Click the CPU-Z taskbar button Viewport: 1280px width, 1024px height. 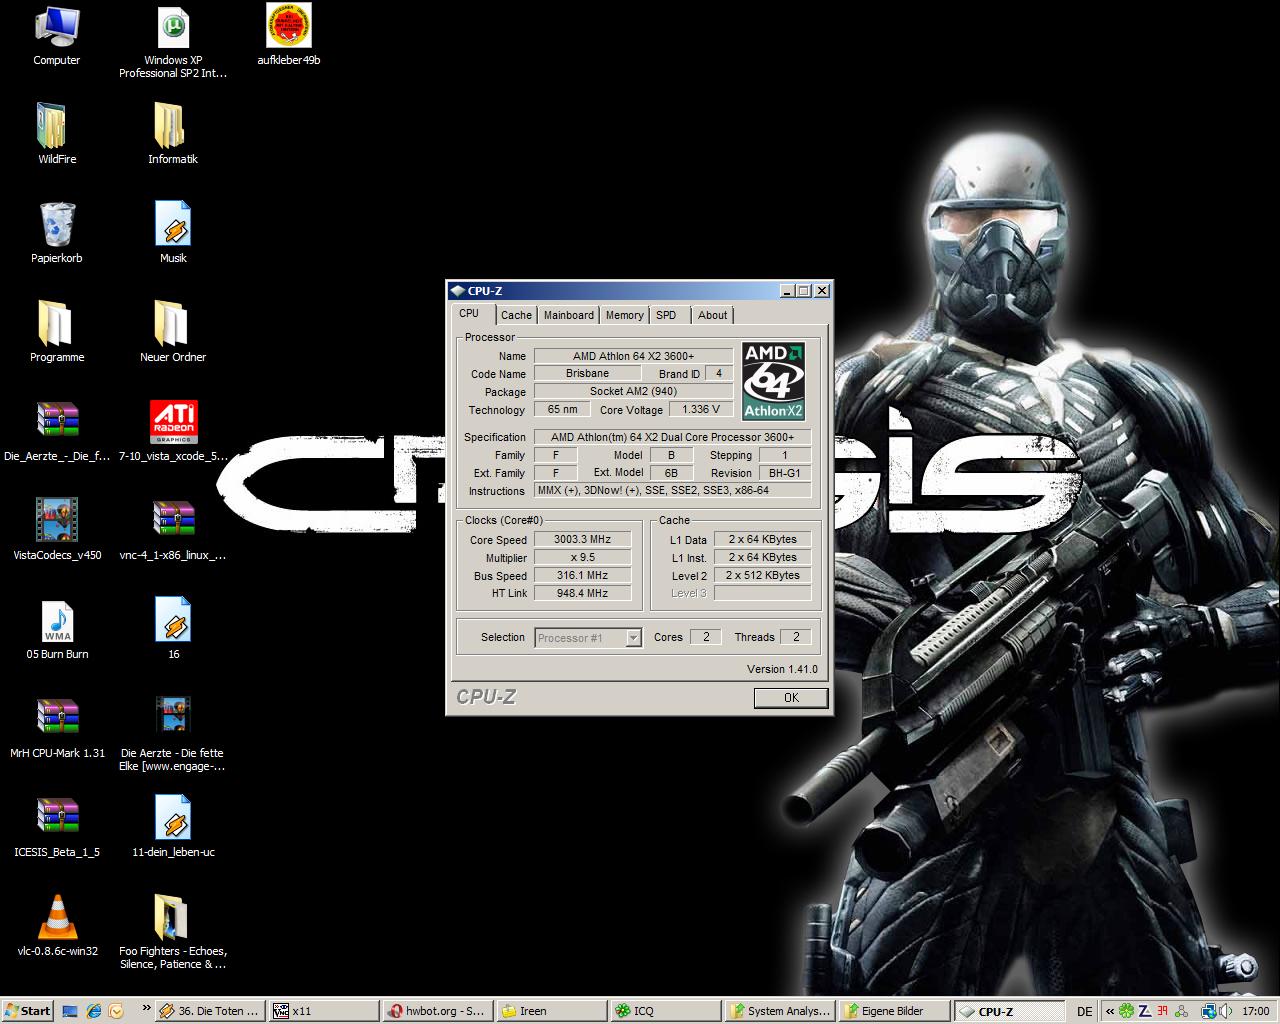click(x=1008, y=1011)
